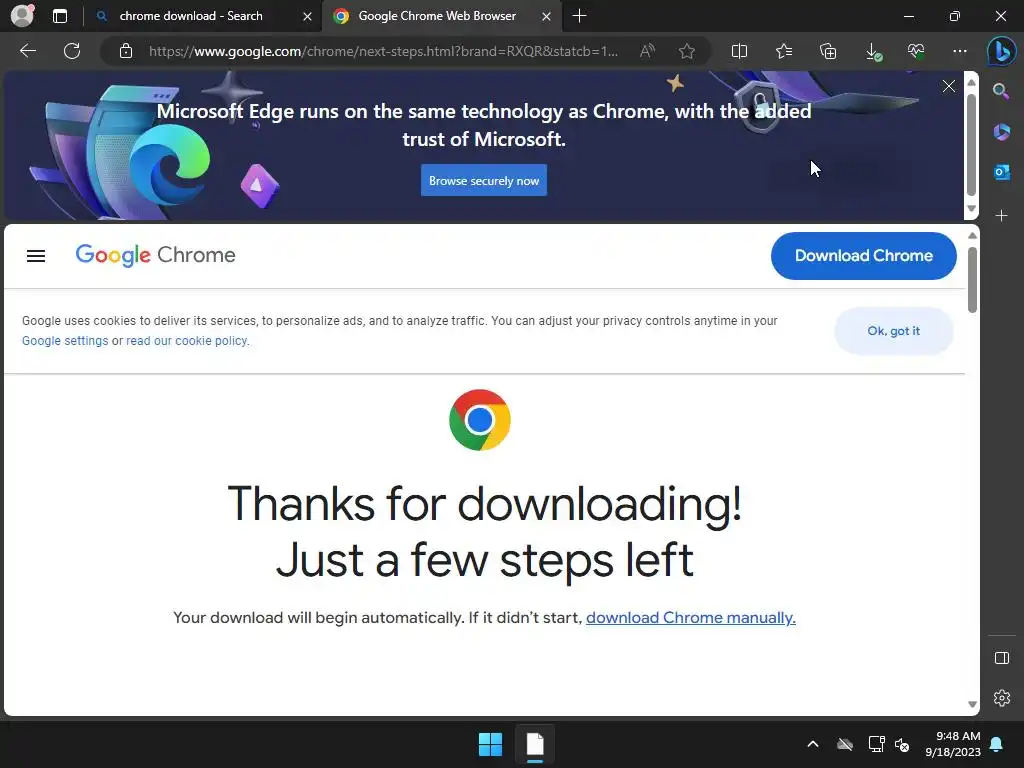The width and height of the screenshot is (1024, 768).
Task: Open the taskbar file app icon
Action: click(x=535, y=744)
